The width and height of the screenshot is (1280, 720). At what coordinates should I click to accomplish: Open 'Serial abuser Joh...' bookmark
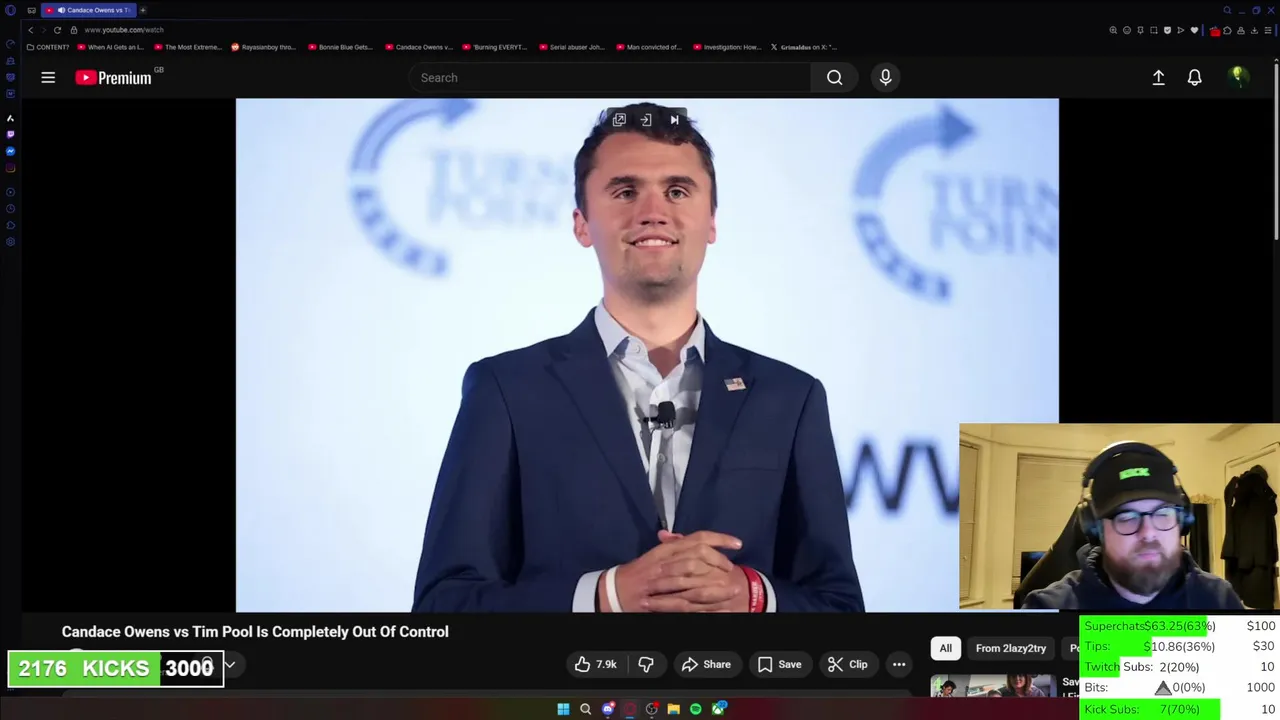(572, 47)
